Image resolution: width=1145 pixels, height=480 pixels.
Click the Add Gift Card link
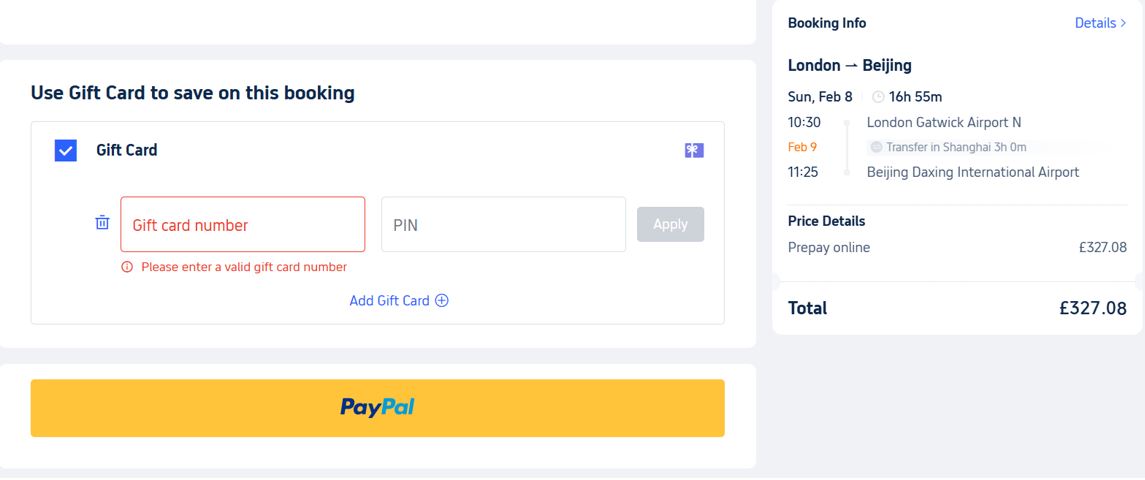click(x=389, y=300)
